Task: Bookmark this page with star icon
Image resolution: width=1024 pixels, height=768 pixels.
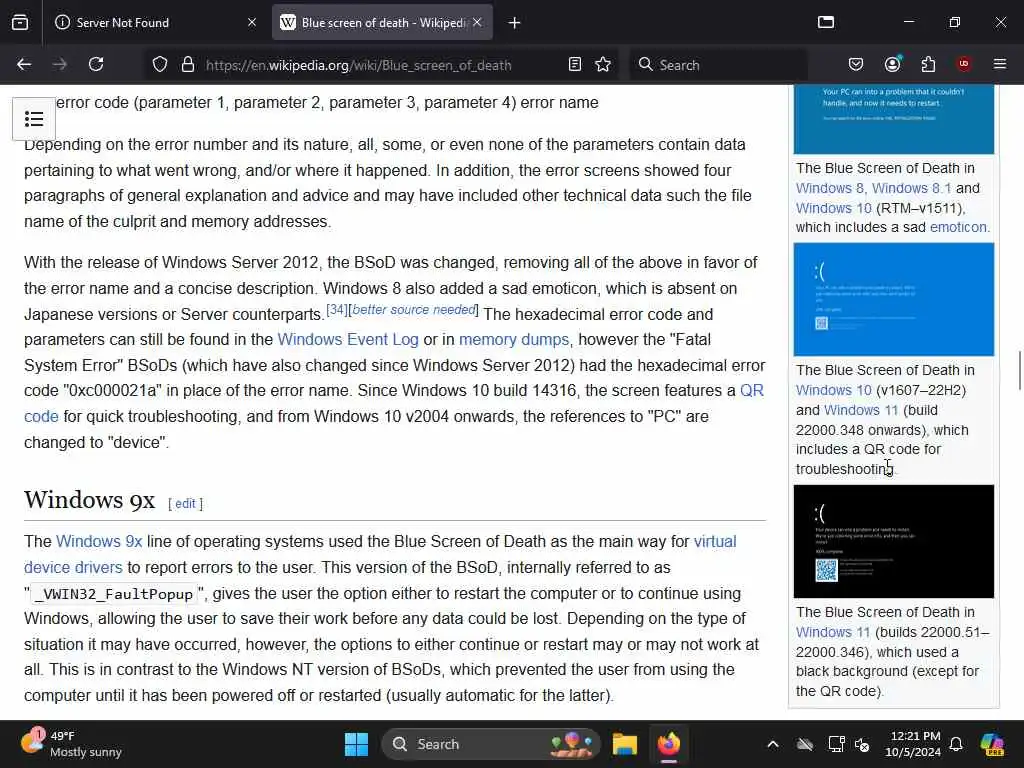Action: click(x=603, y=65)
